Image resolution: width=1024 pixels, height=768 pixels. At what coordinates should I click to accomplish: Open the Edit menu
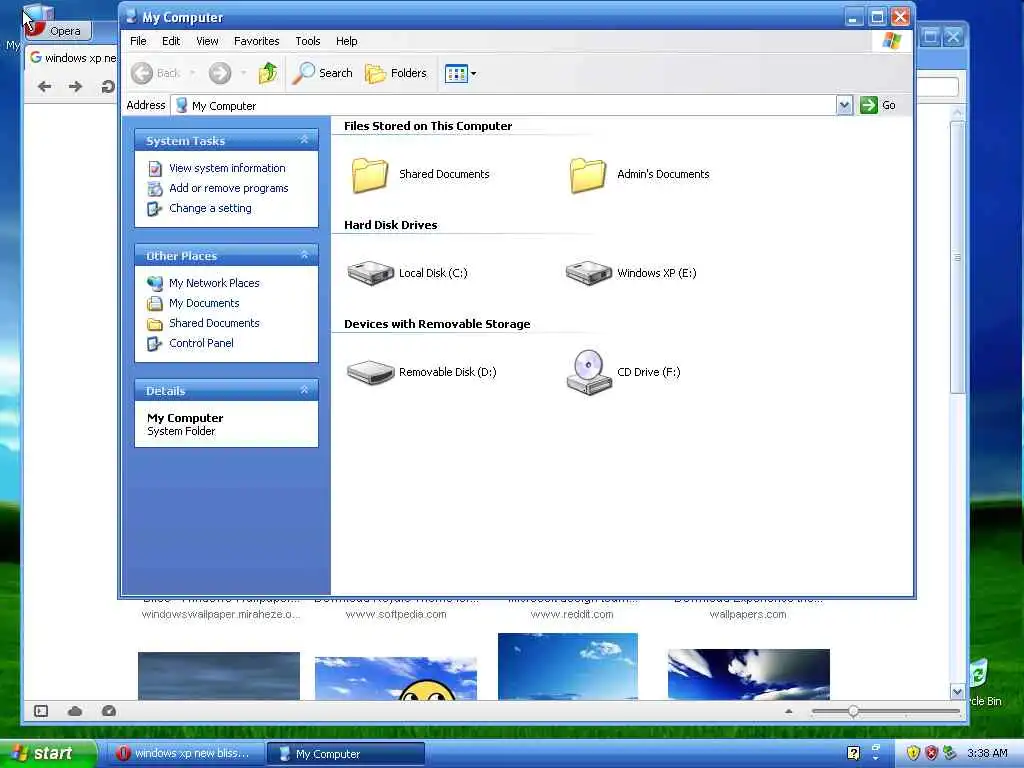(x=171, y=41)
